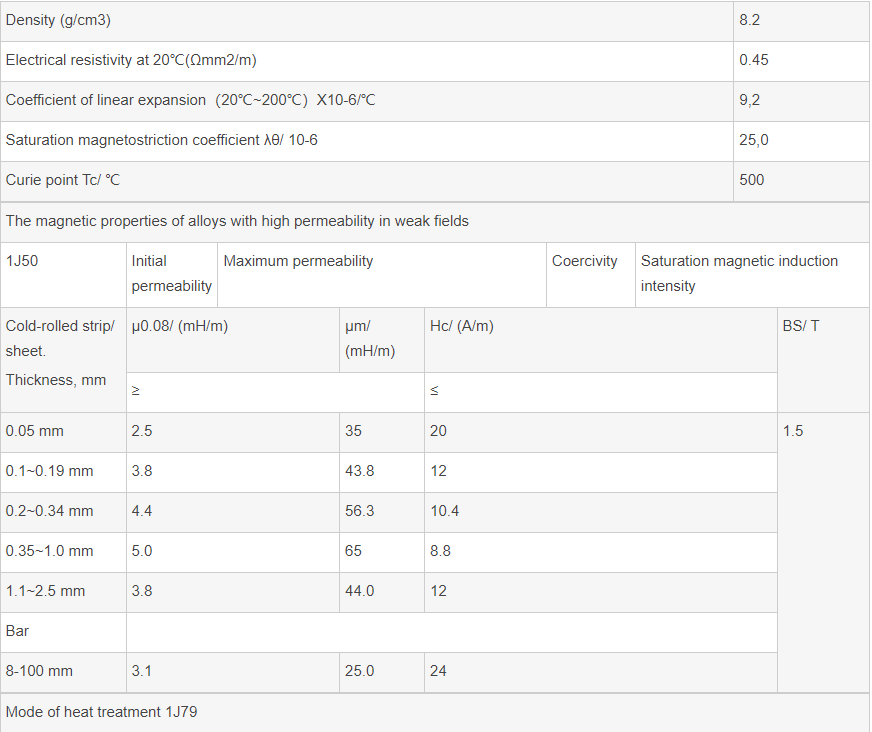Click the 'Hc/ (A/m)' unit cell
Image resolution: width=872 pixels, height=732 pixels.
[461, 326]
